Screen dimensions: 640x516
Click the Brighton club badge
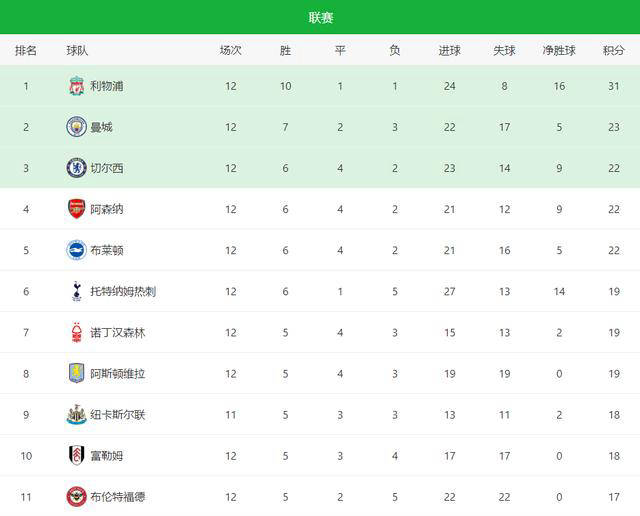pos(76,250)
